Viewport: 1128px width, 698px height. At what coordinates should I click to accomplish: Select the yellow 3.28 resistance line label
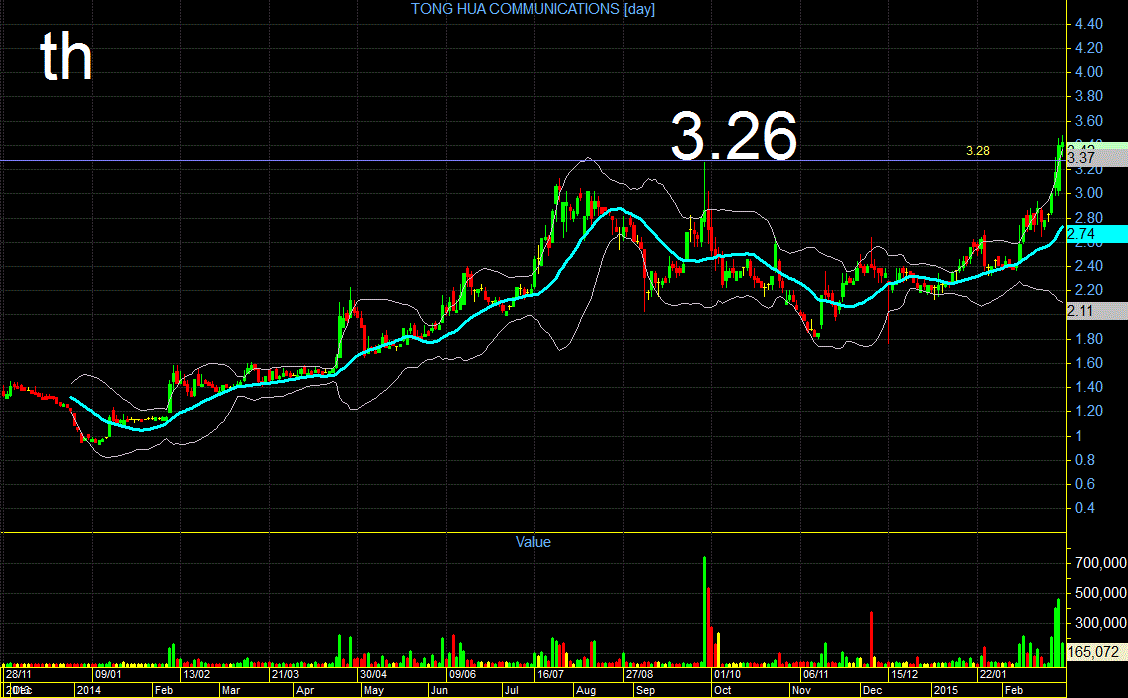click(978, 150)
